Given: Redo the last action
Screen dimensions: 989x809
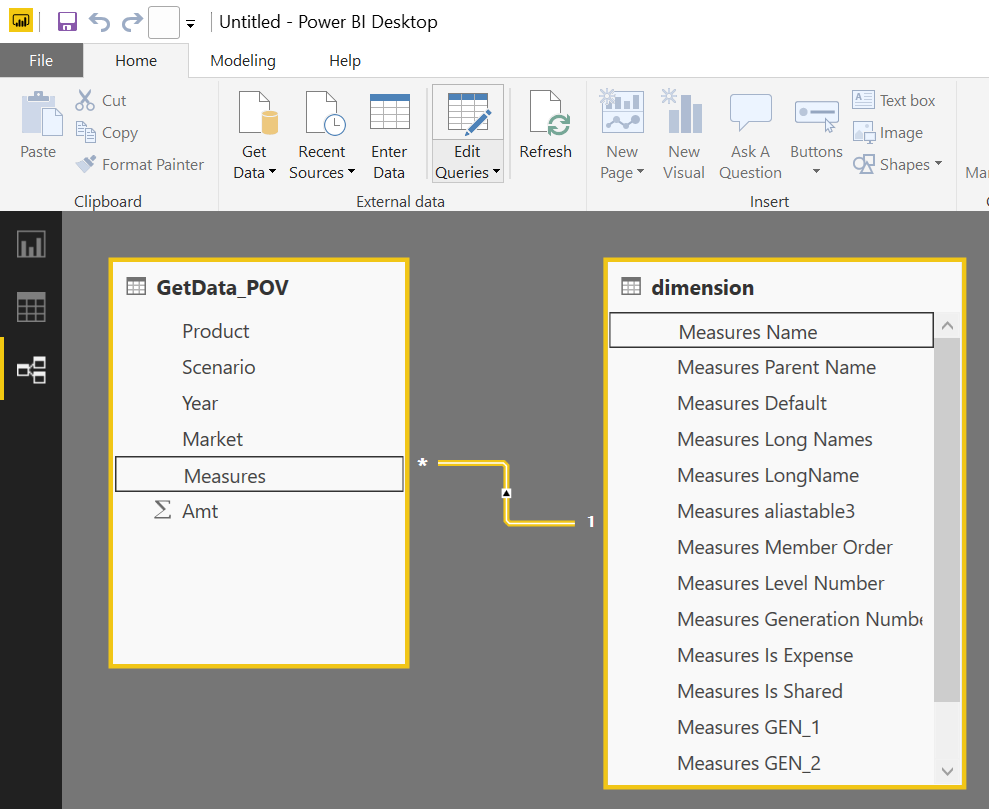Looking at the screenshot, I should (x=132, y=22).
